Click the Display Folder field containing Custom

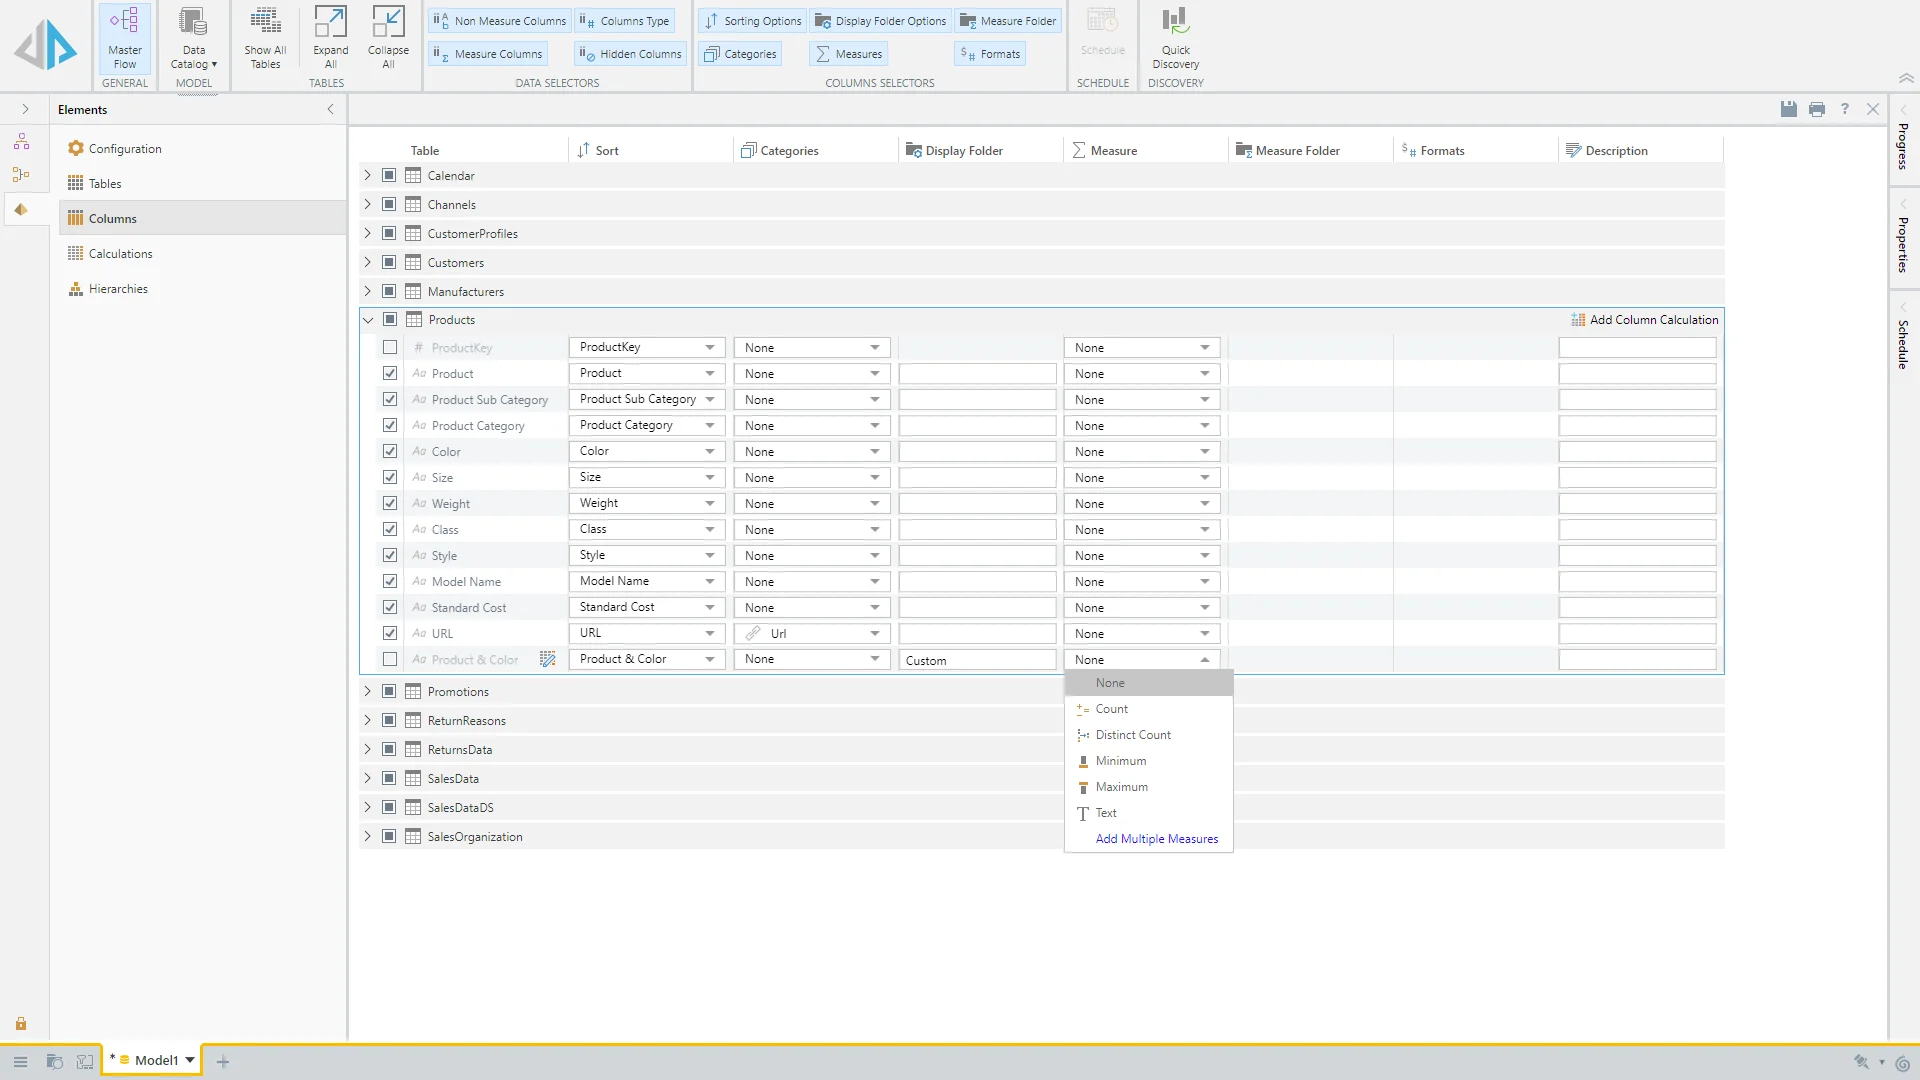(x=976, y=660)
